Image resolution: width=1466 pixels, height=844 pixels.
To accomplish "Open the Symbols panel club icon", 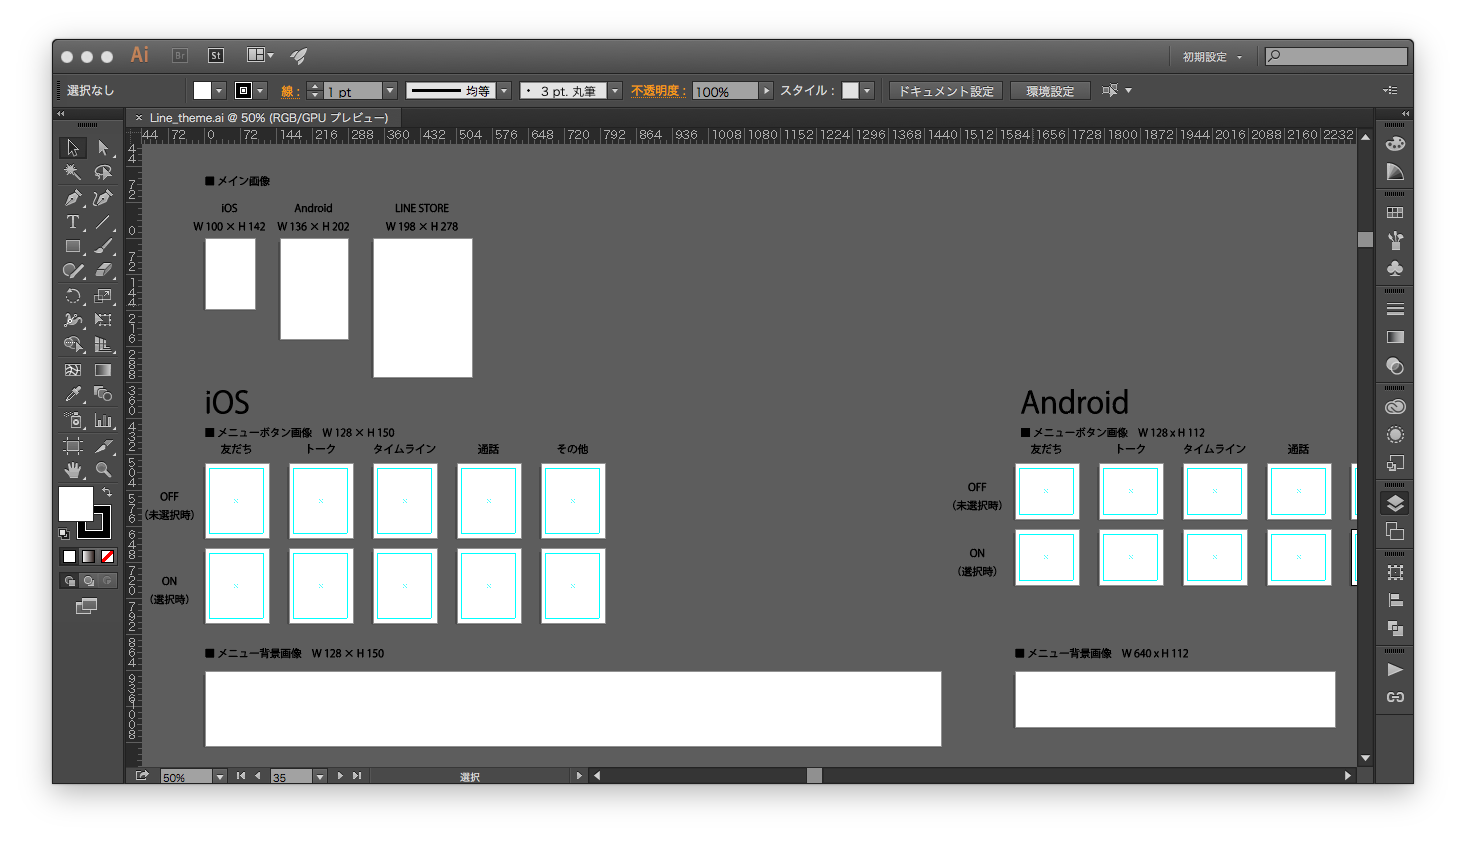I will 1395,269.
